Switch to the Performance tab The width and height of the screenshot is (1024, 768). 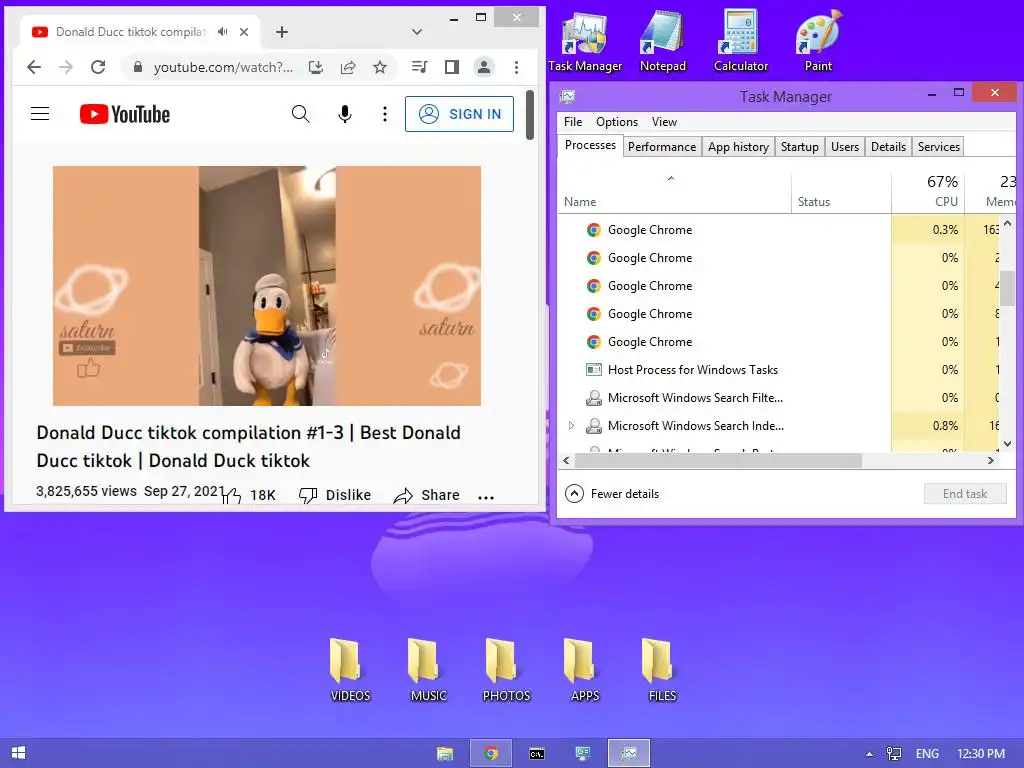tap(662, 147)
